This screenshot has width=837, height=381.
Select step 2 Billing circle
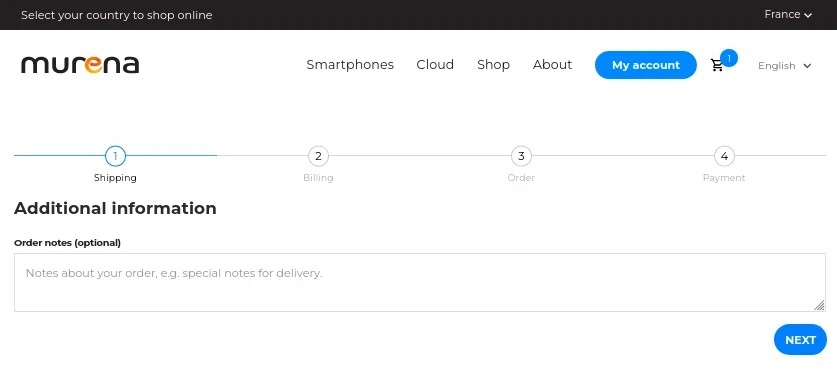pyautogui.click(x=318, y=156)
